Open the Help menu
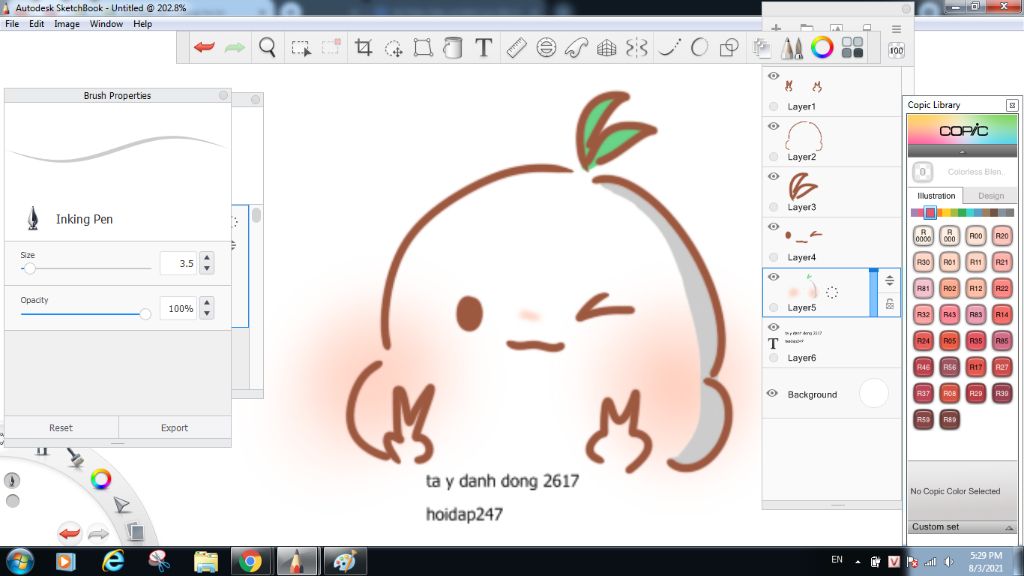The width and height of the screenshot is (1024, 576). [142, 24]
